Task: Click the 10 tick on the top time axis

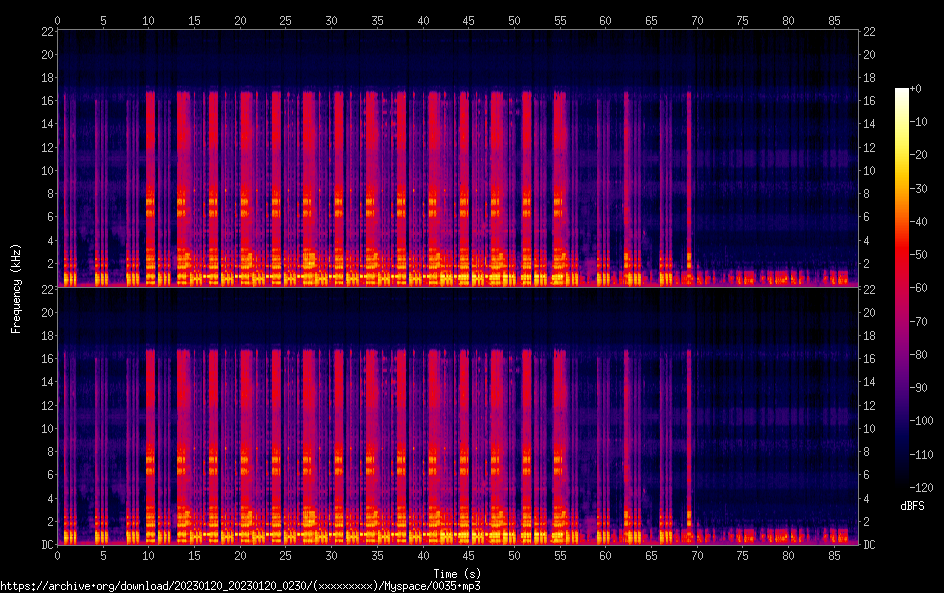Action: click(x=149, y=20)
